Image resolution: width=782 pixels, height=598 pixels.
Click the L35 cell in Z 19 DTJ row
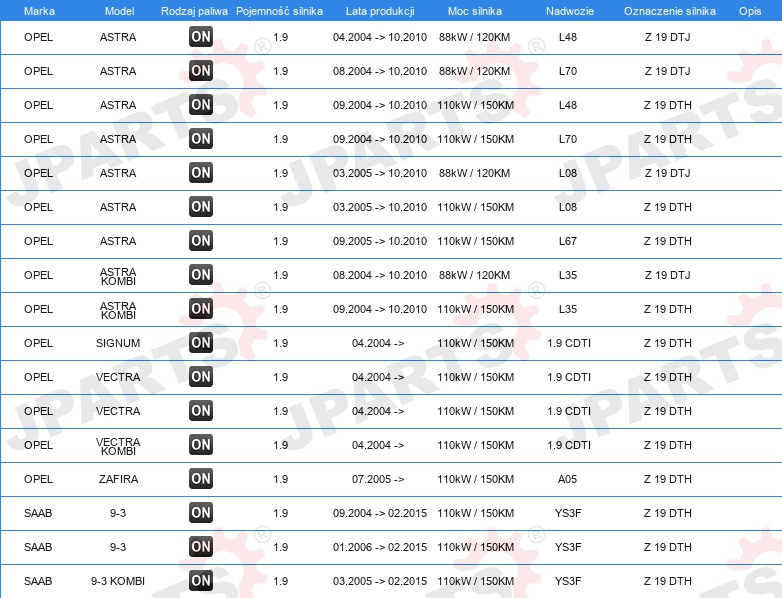568,275
